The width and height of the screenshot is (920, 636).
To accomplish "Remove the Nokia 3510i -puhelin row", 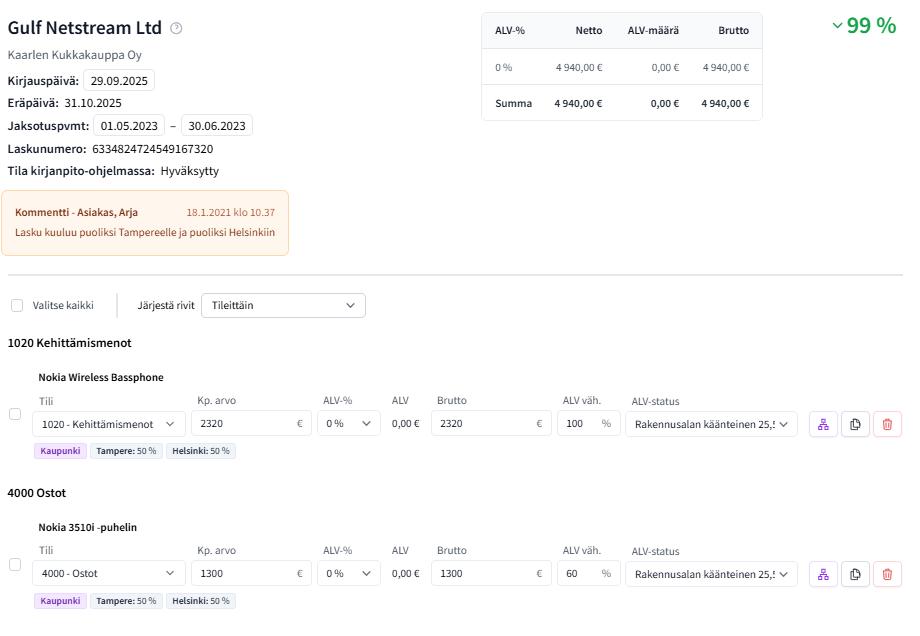I will coord(887,574).
